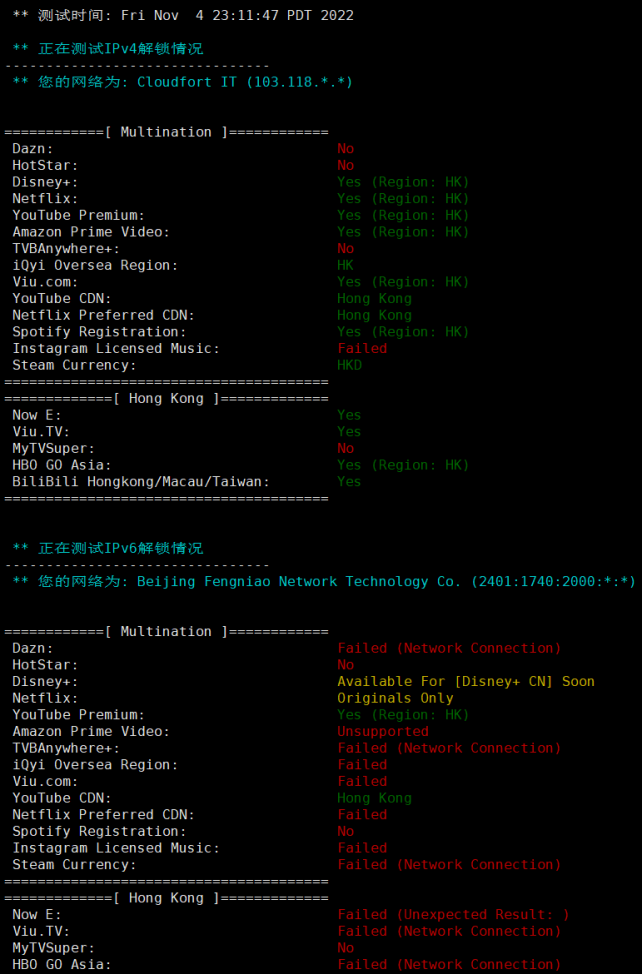The width and height of the screenshot is (642, 974).
Task: Select the test time line 'Fri Nov 4 23:11:47 PDT 2022'
Action: 237,15
